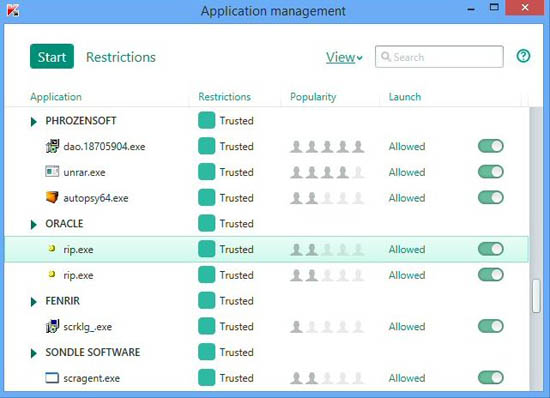The height and width of the screenshot is (398, 550).
Task: Click Trusted restriction square for dao.18705904.exe
Action: pos(206,146)
